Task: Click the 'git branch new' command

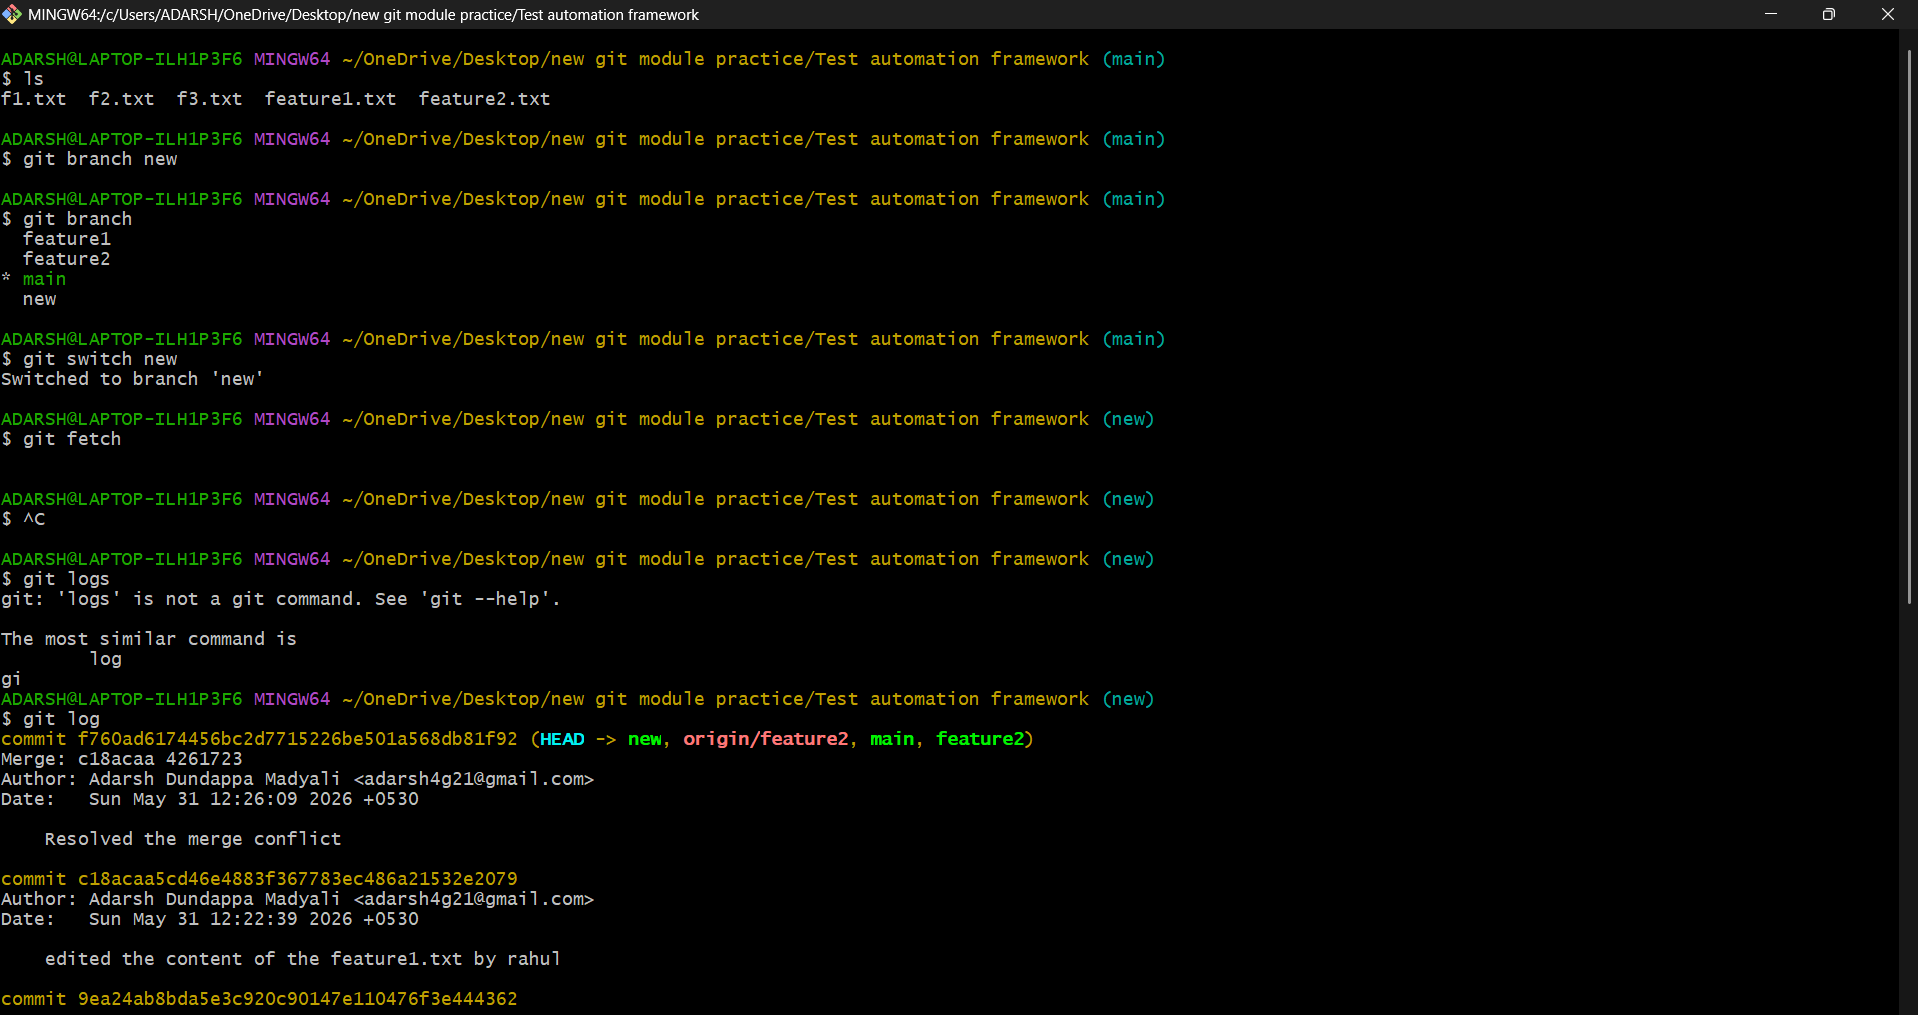Action: (x=100, y=159)
